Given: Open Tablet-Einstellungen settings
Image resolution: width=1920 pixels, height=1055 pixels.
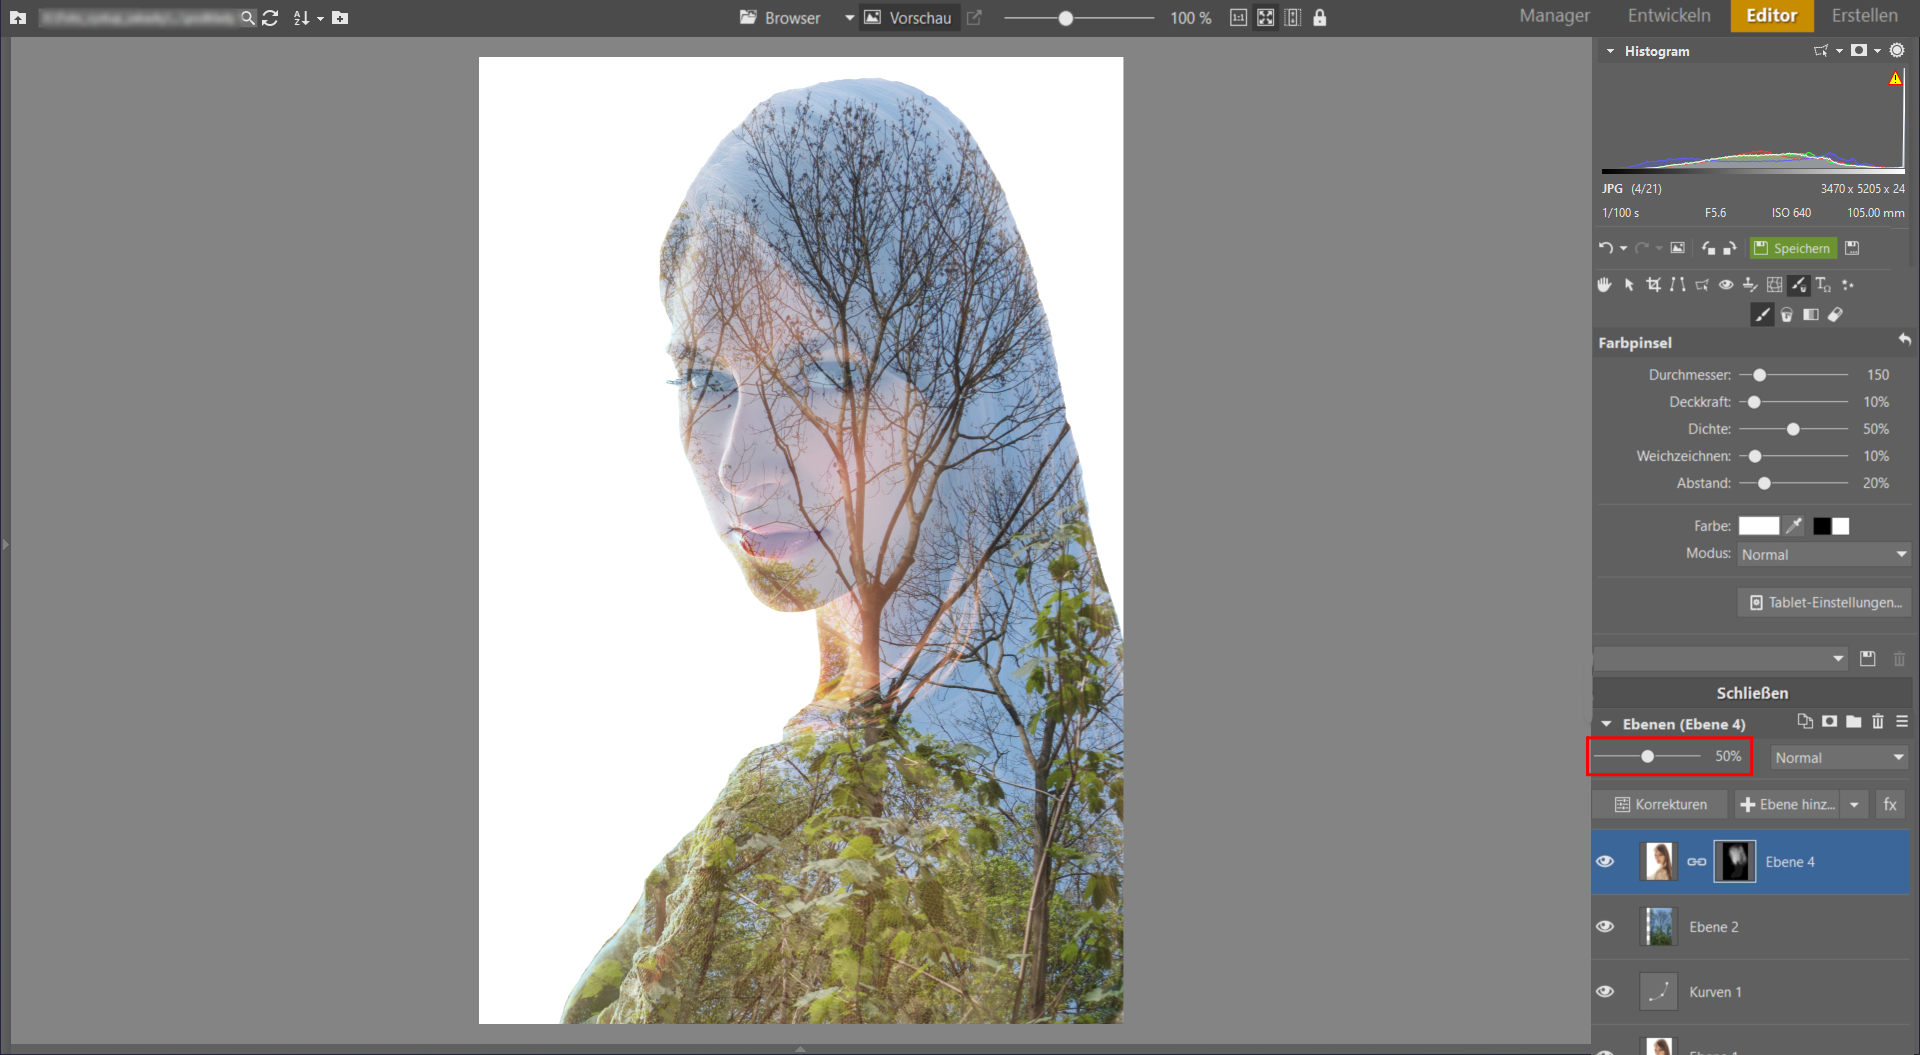Looking at the screenshot, I should coord(1825,603).
